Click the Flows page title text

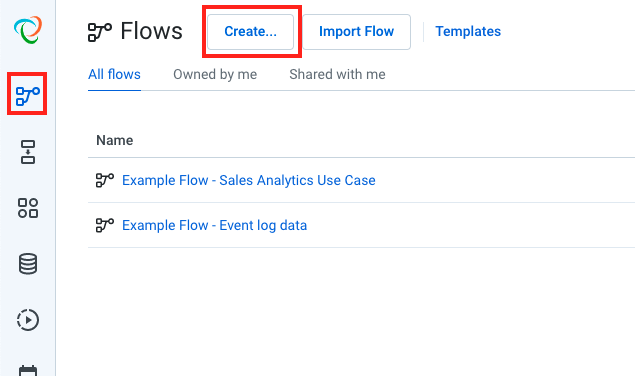[152, 31]
